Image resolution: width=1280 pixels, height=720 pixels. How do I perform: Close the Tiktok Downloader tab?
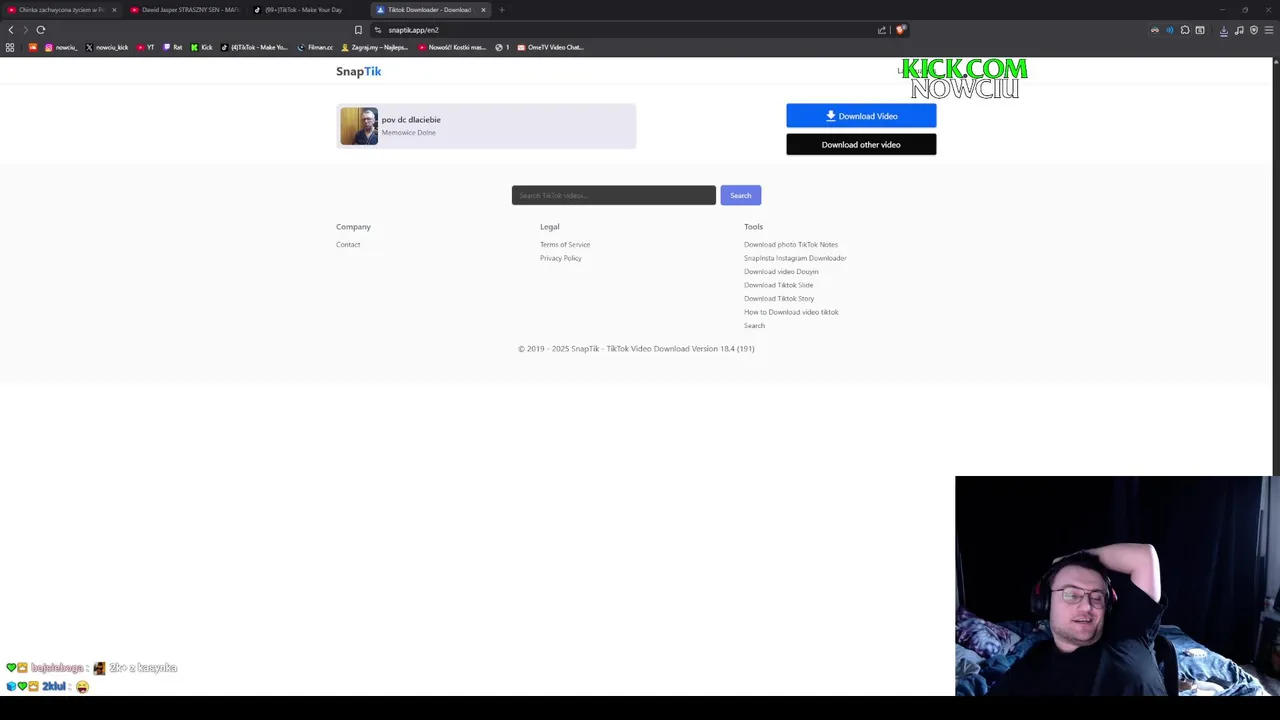point(483,10)
